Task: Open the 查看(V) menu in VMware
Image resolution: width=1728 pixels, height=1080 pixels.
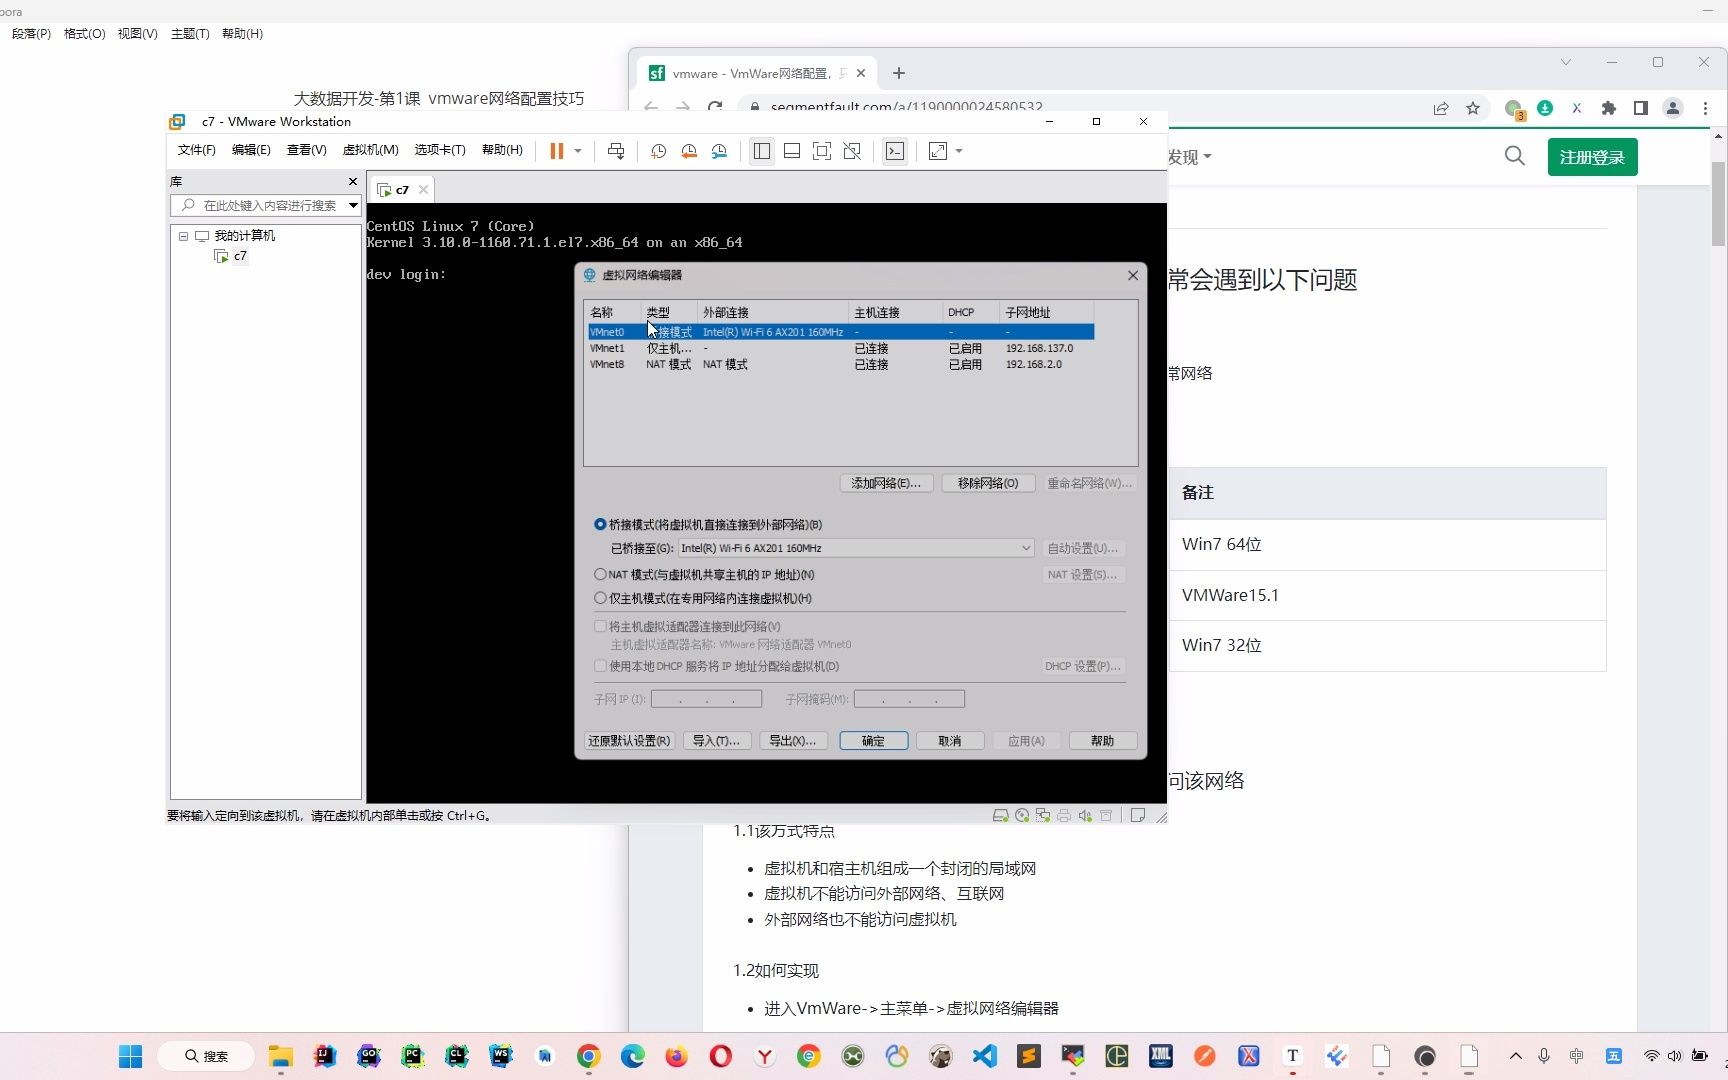Action: click(307, 150)
